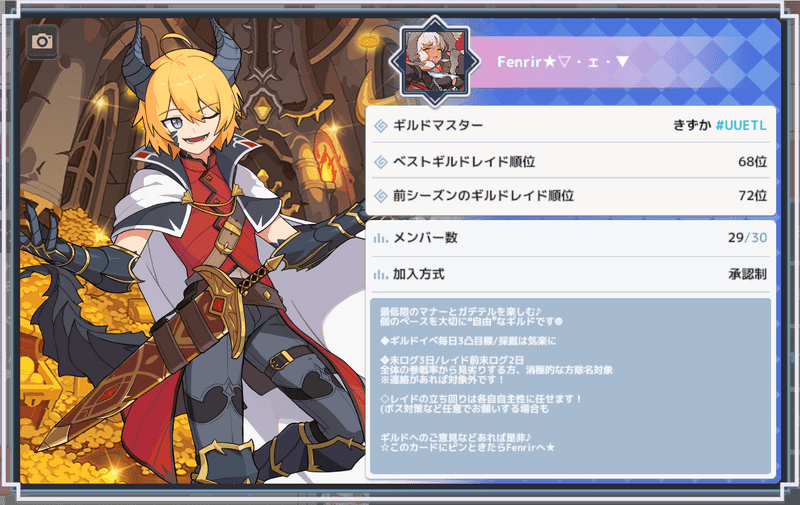Click the 加入方式 label

point(418,274)
